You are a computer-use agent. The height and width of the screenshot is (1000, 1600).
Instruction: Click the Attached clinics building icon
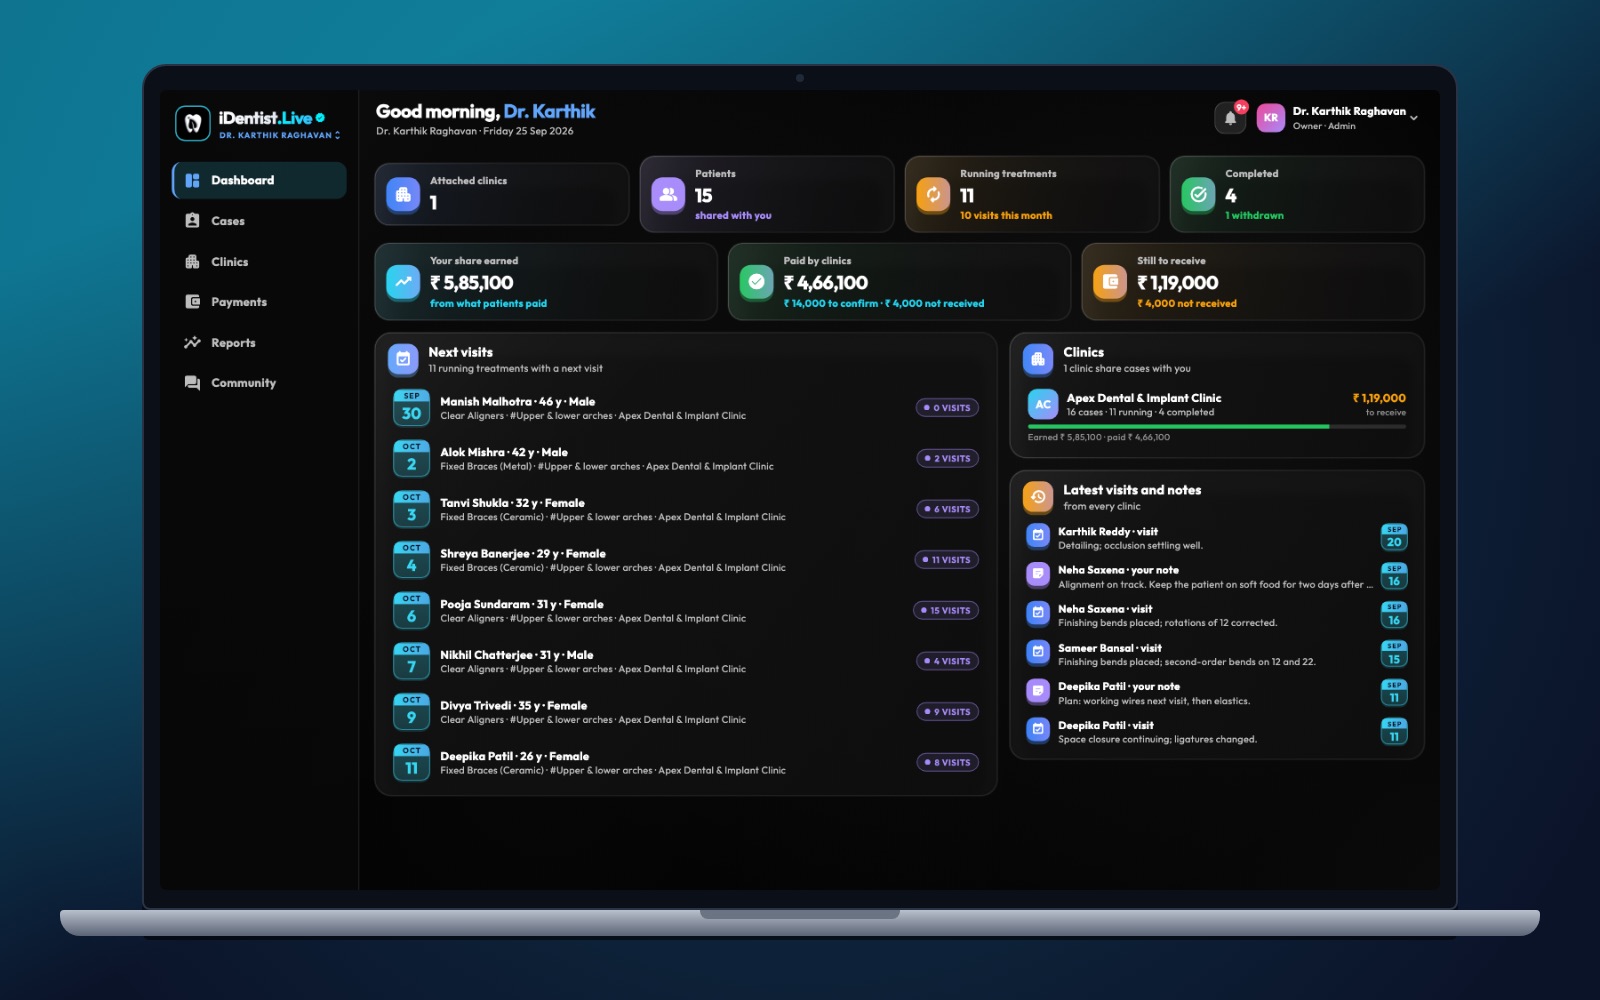(x=403, y=195)
